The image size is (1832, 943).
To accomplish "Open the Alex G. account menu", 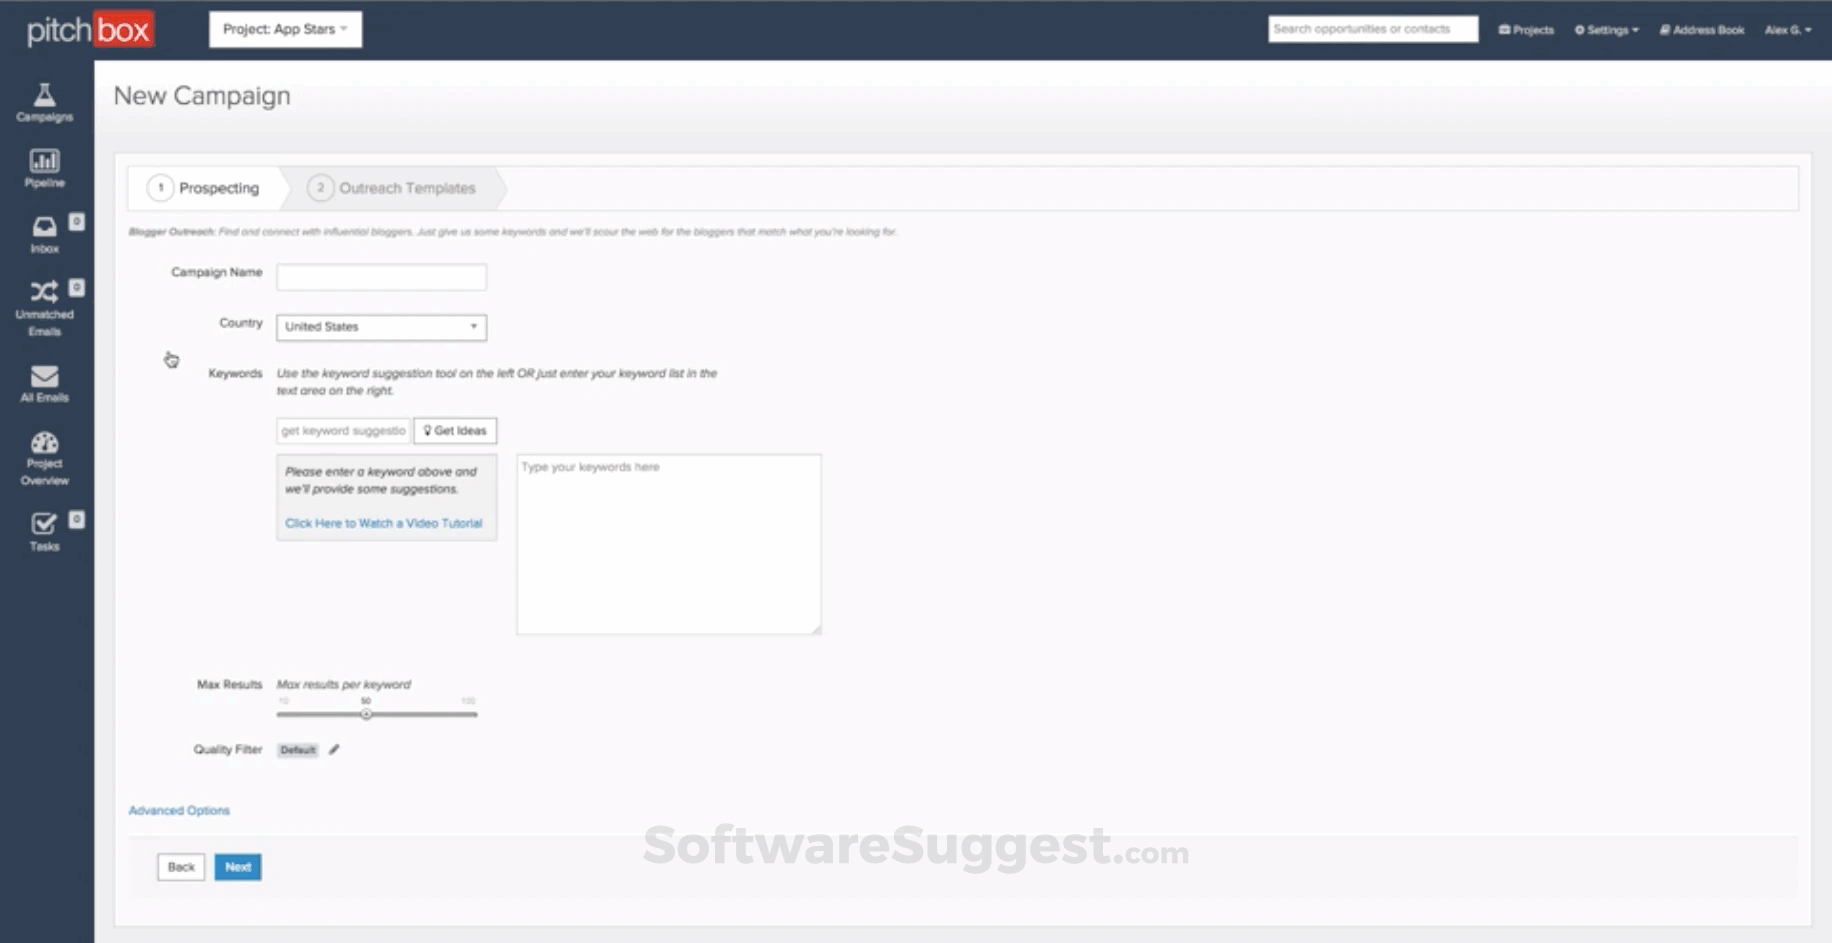I will click(x=1789, y=29).
